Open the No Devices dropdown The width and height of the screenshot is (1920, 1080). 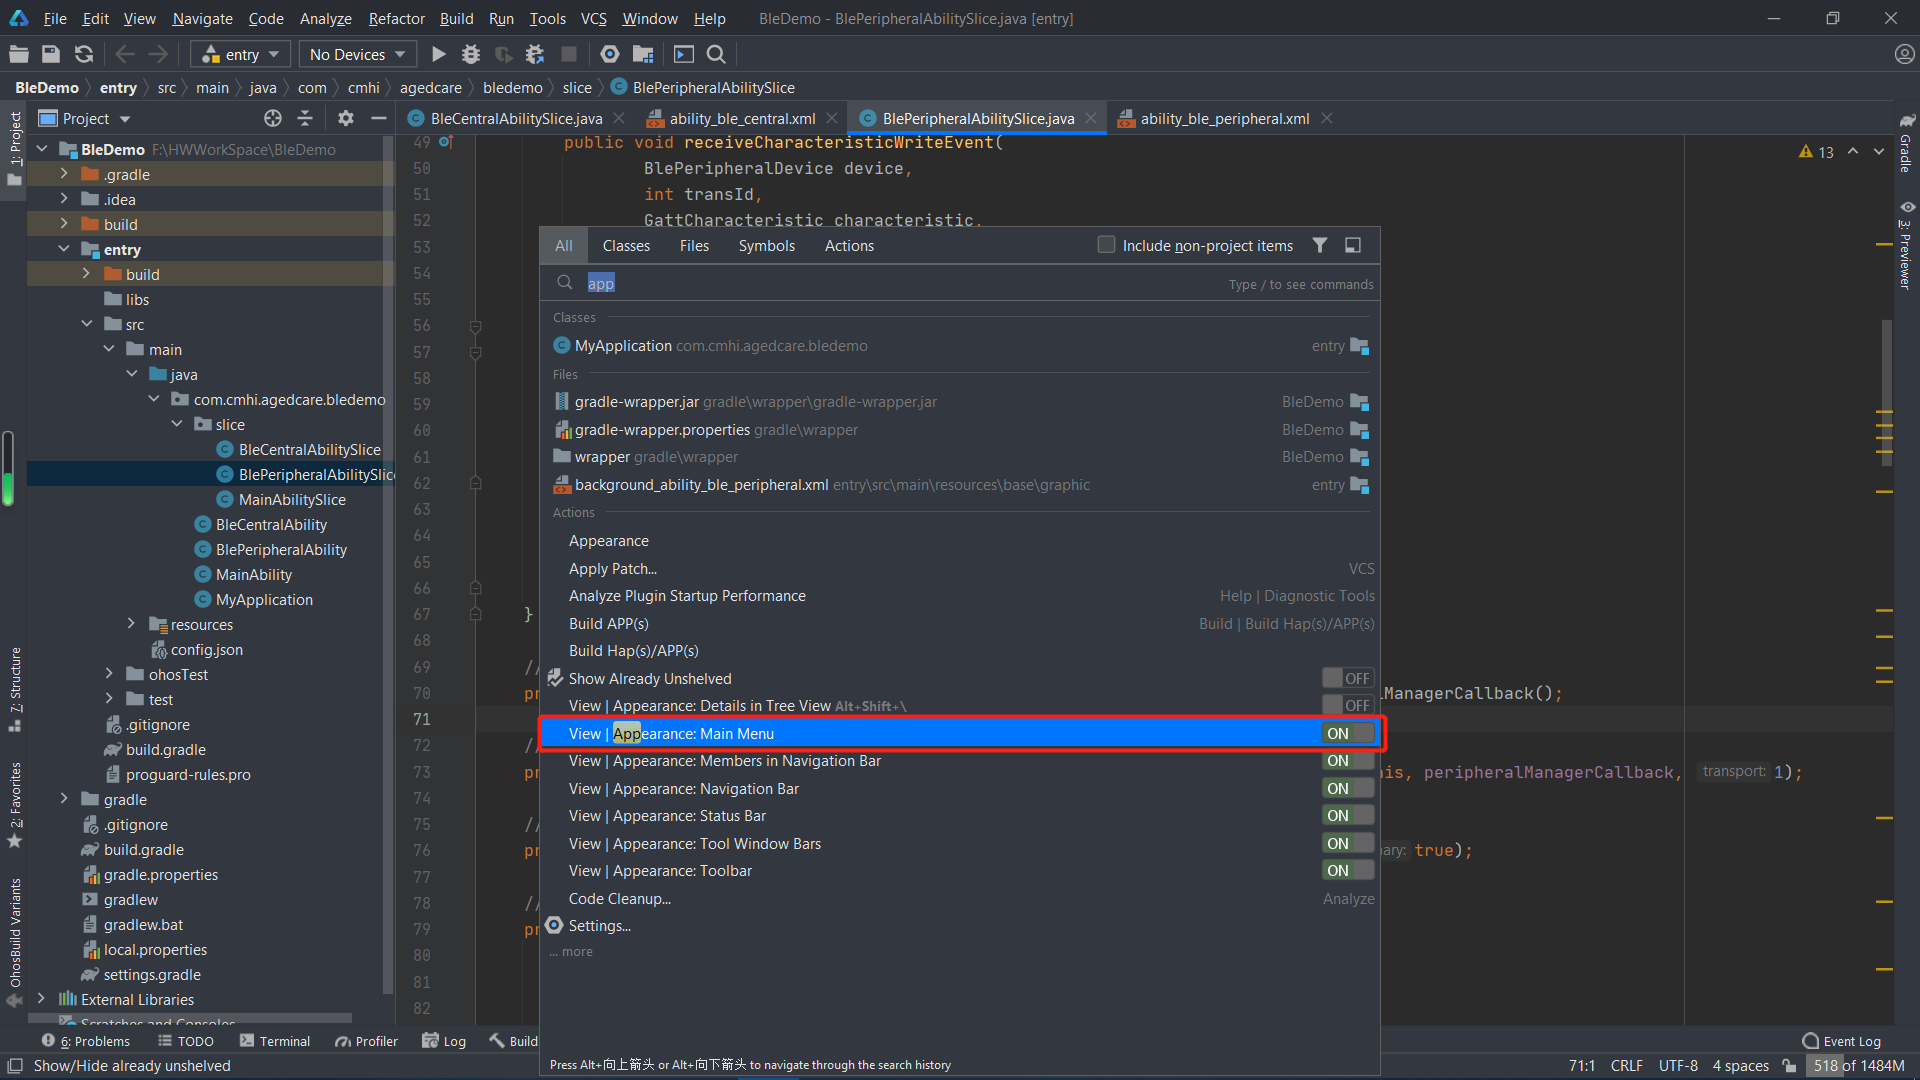pos(357,54)
